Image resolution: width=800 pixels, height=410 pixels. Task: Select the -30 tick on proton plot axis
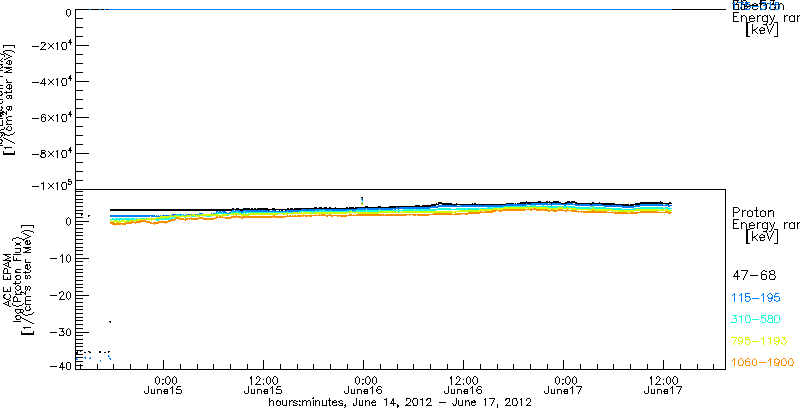60,332
